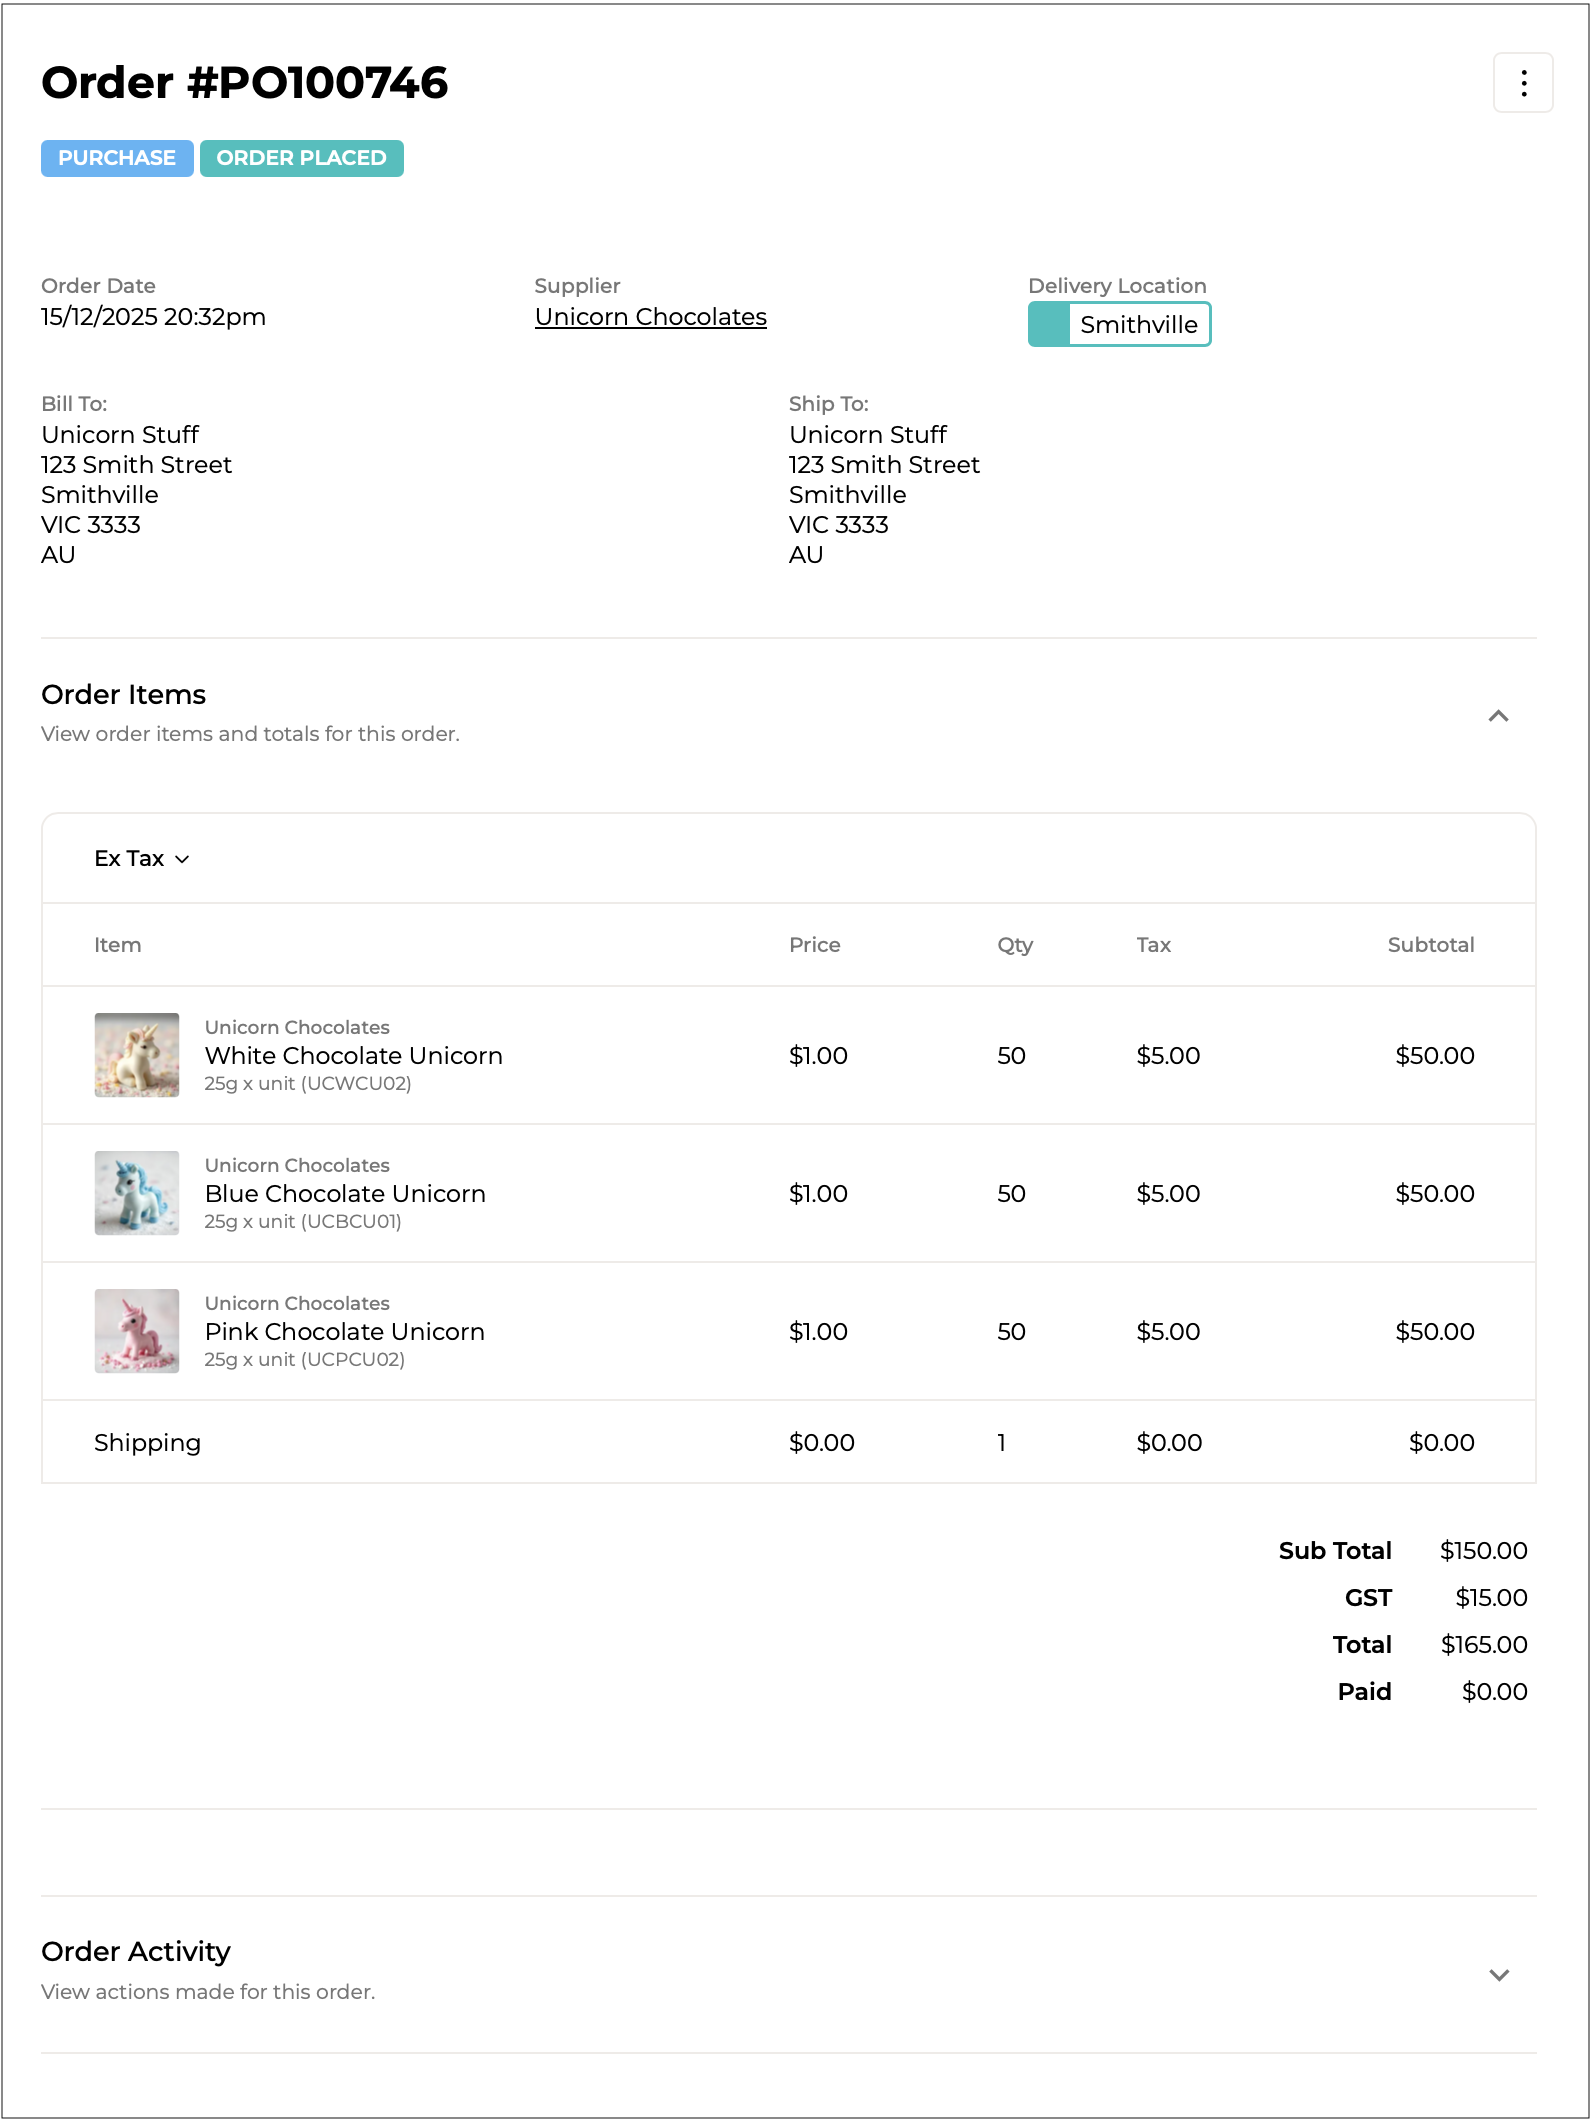Click the Subtotal column header
The image size is (1592, 2122).
pyautogui.click(x=1430, y=945)
